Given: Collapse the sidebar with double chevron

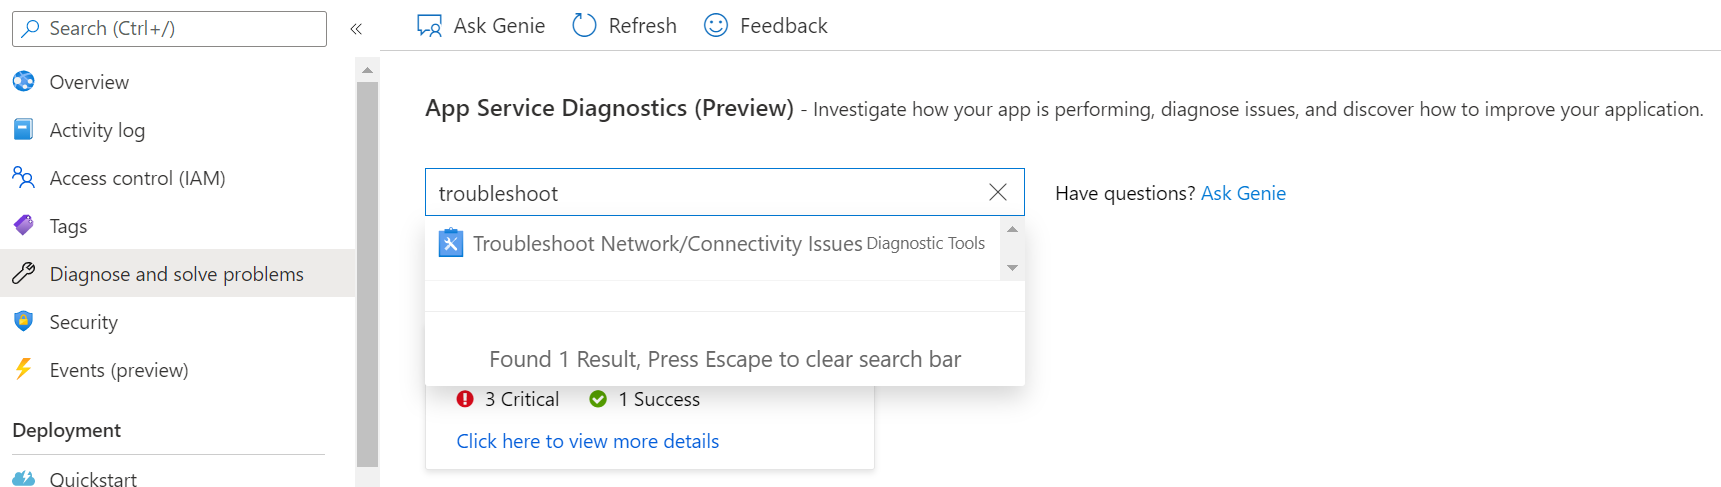Looking at the screenshot, I should [356, 29].
